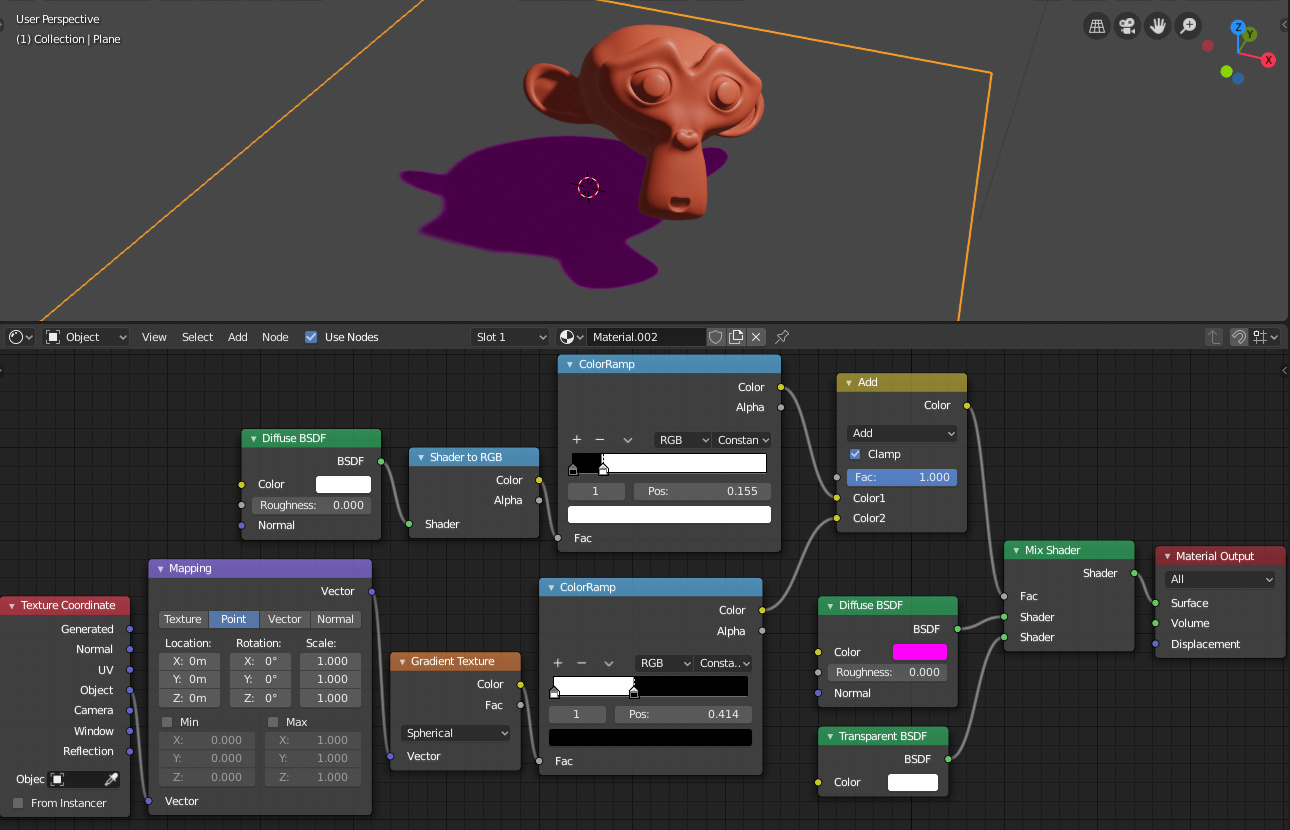Activate the pan view hand icon
This screenshot has width=1290, height=830.
coord(1157,25)
